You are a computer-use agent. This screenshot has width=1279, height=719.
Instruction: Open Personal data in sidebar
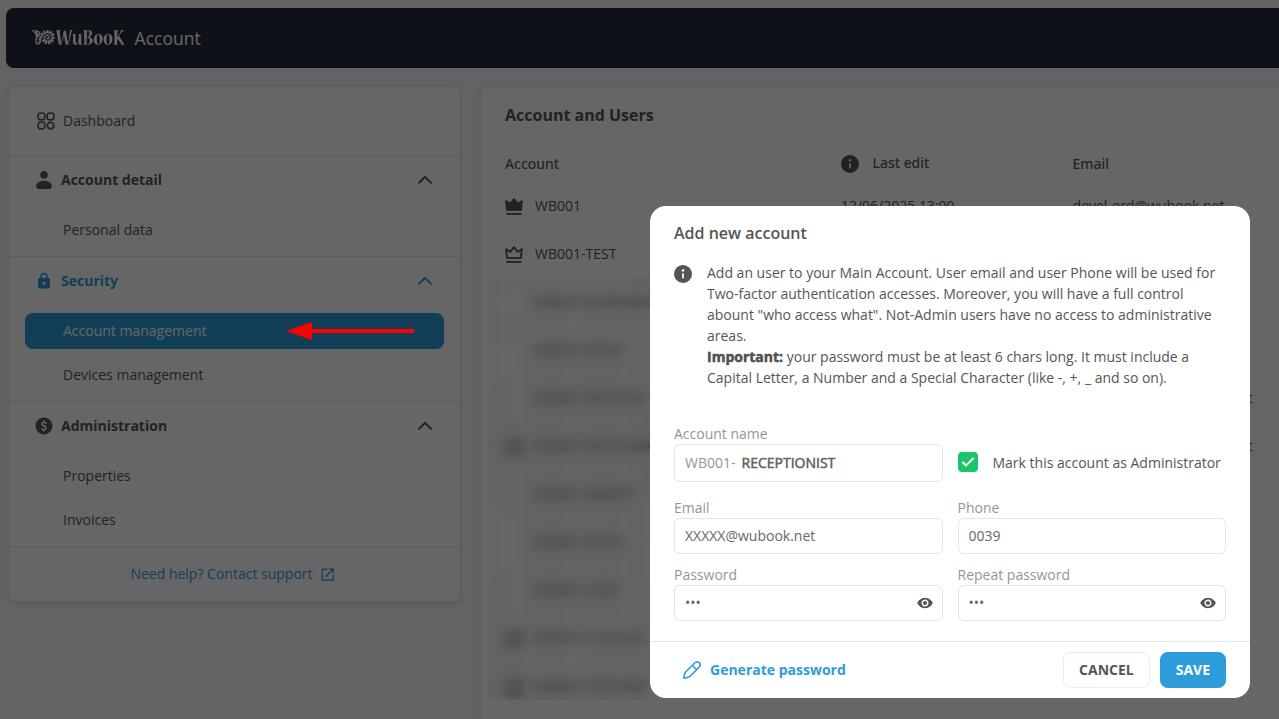point(108,230)
